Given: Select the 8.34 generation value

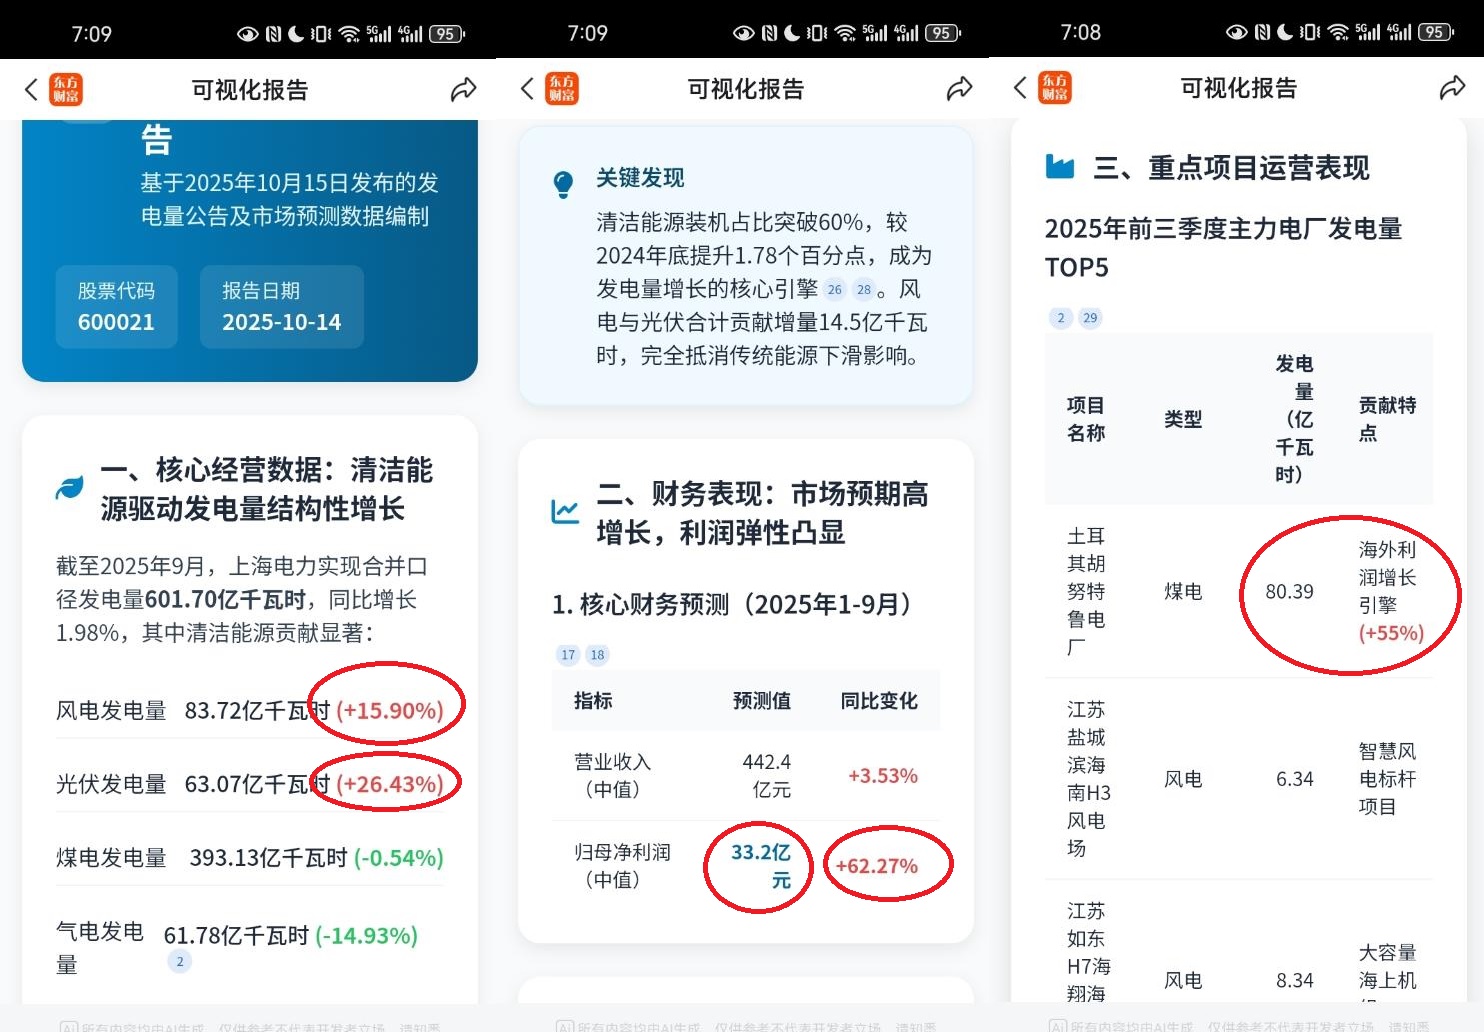Looking at the screenshot, I should click(x=1295, y=981).
